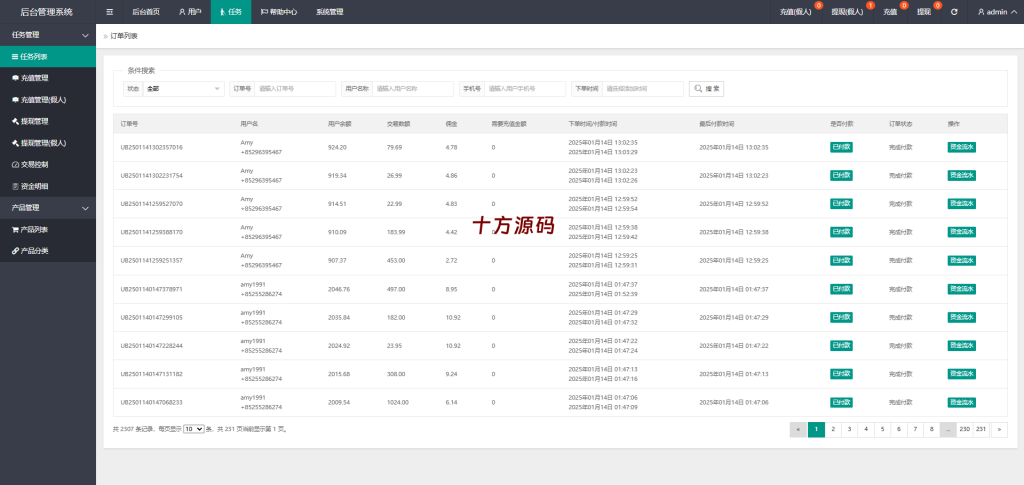Click 资金流水 for order UB2501141259251357
The image size is (1024, 485).
(x=961, y=260)
